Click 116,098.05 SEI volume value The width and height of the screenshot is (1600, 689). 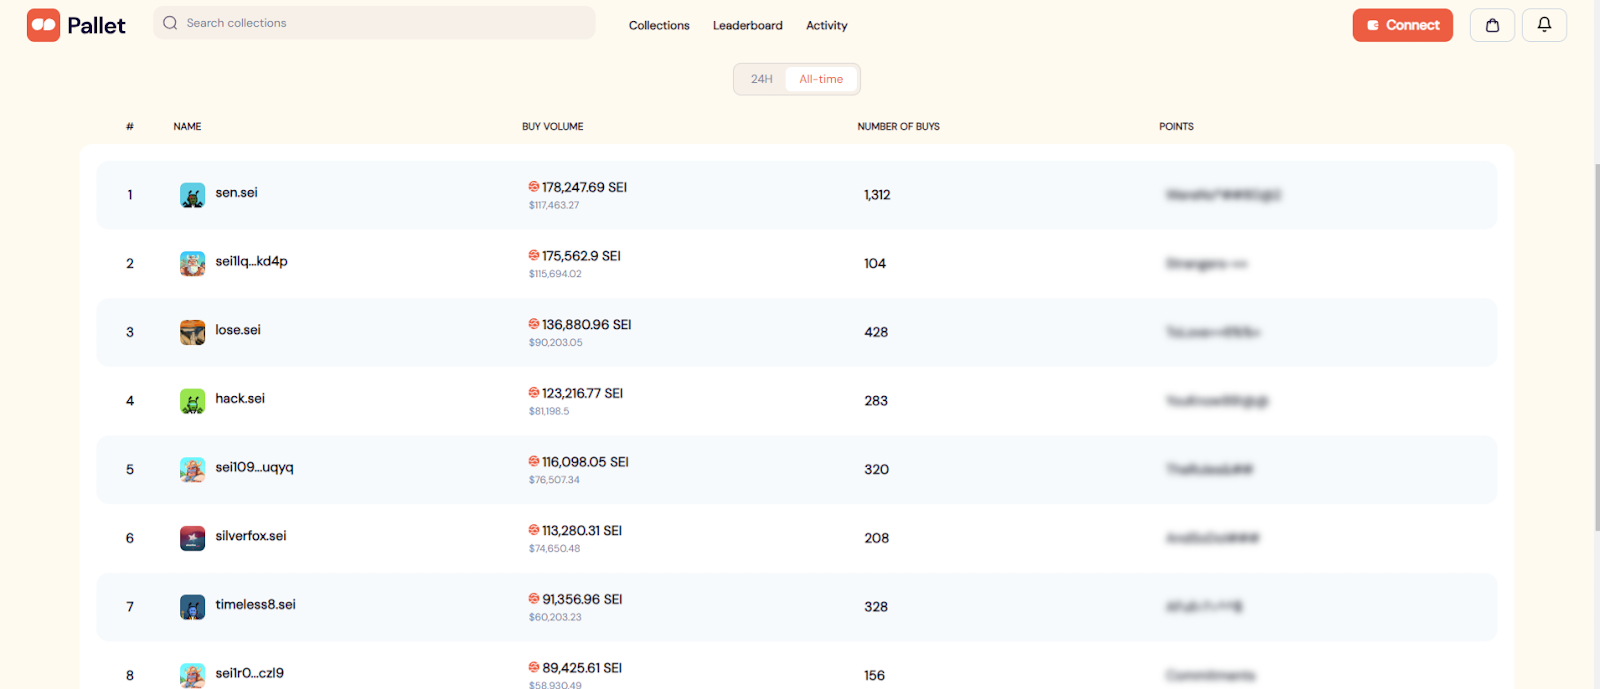[585, 462]
